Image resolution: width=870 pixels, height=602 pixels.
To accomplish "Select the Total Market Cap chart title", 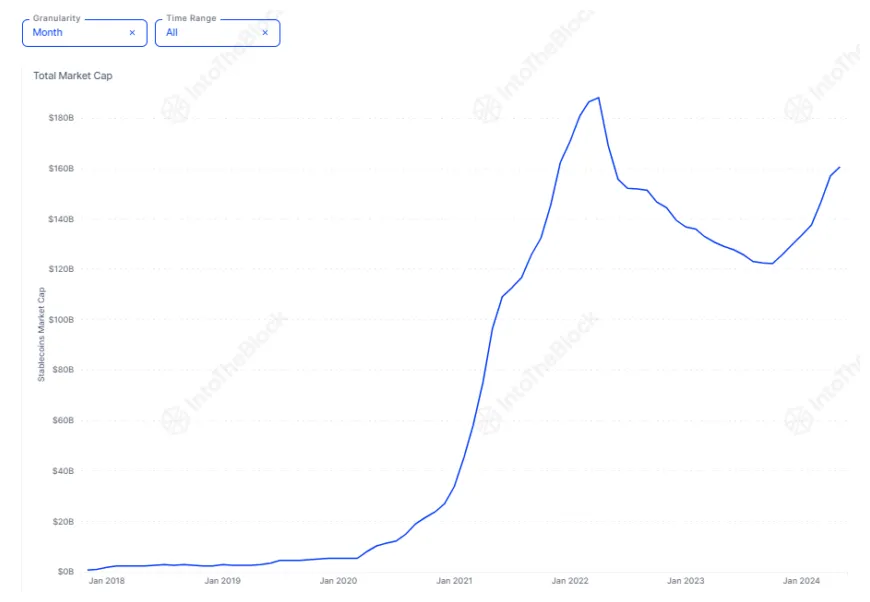I will tap(72, 75).
